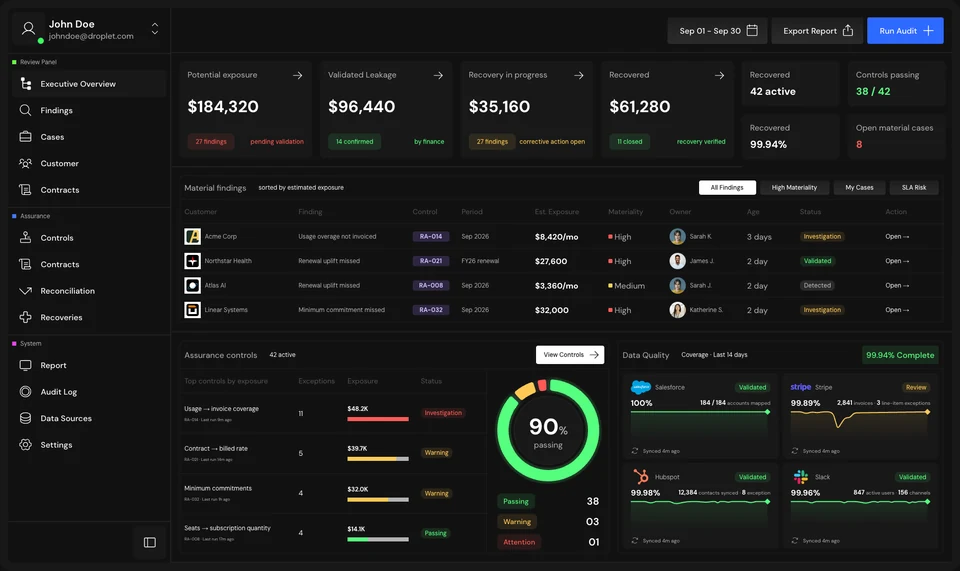Viewport: 960px width, 571px height.
Task: Click the Slack logo icon
Action: click(x=800, y=476)
